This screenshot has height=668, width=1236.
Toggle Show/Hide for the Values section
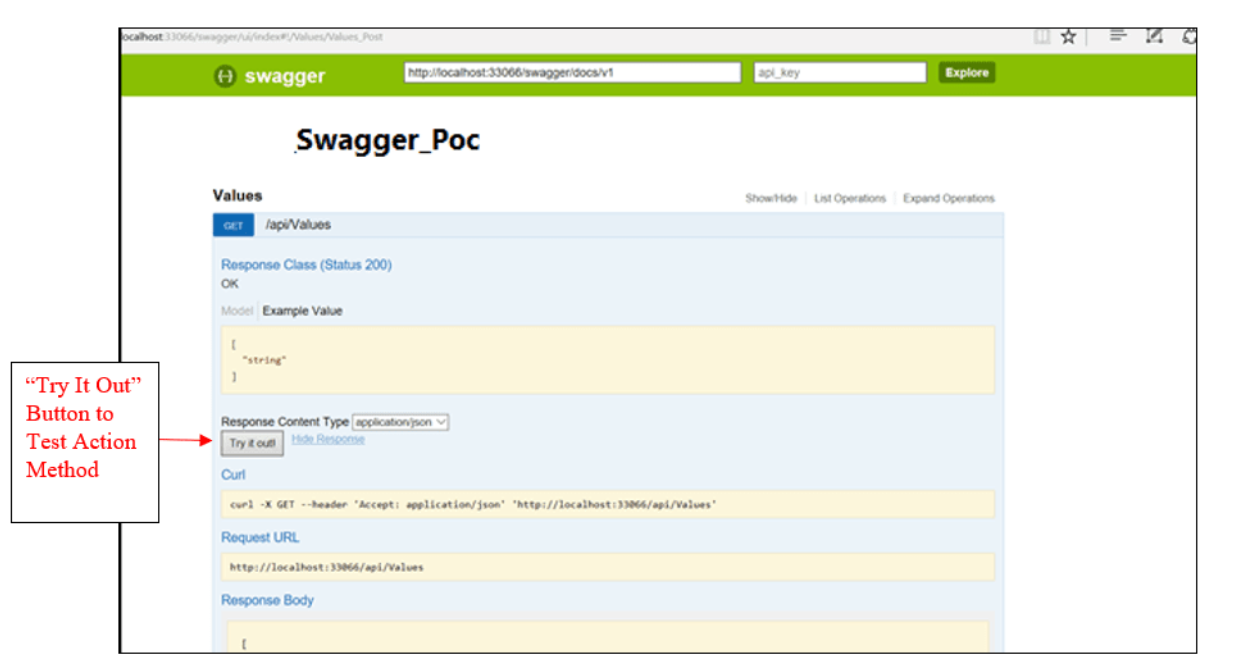[x=772, y=198]
